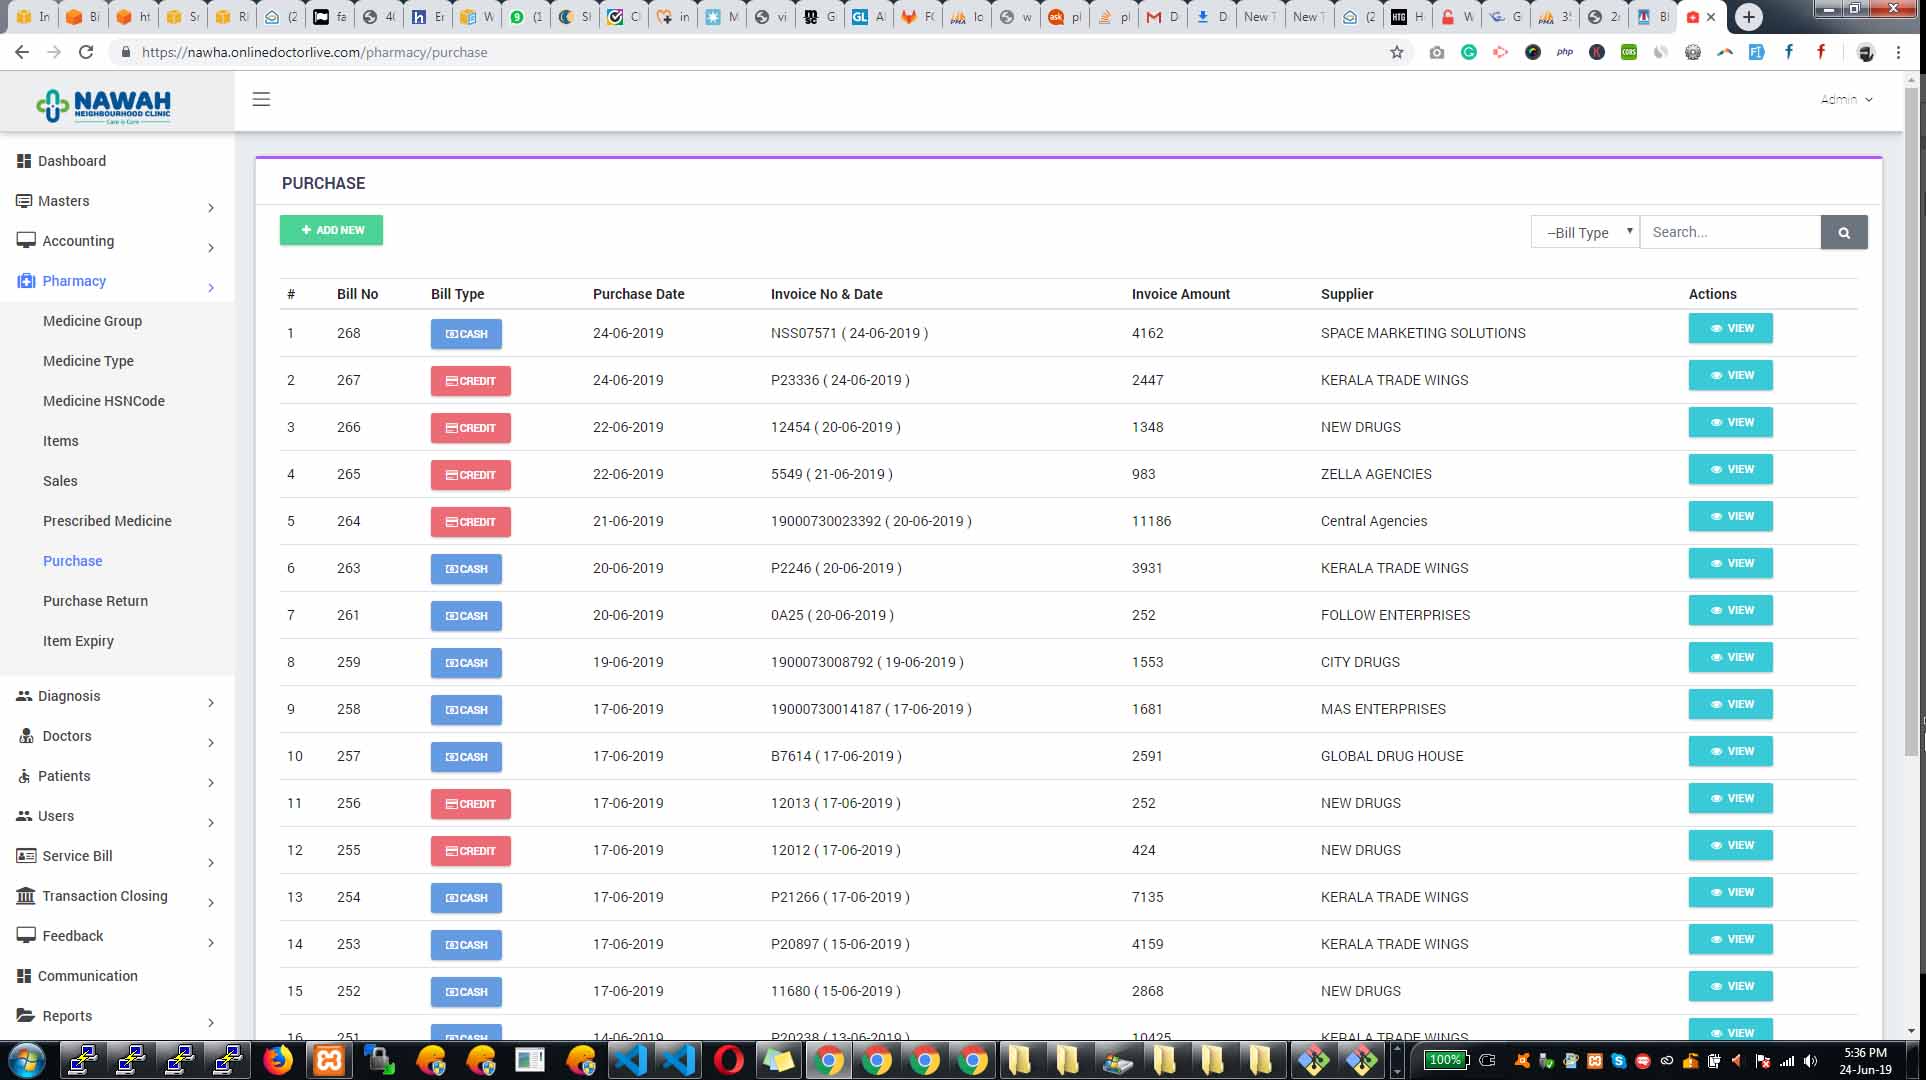Click the Communication grid icon

pos(24,976)
